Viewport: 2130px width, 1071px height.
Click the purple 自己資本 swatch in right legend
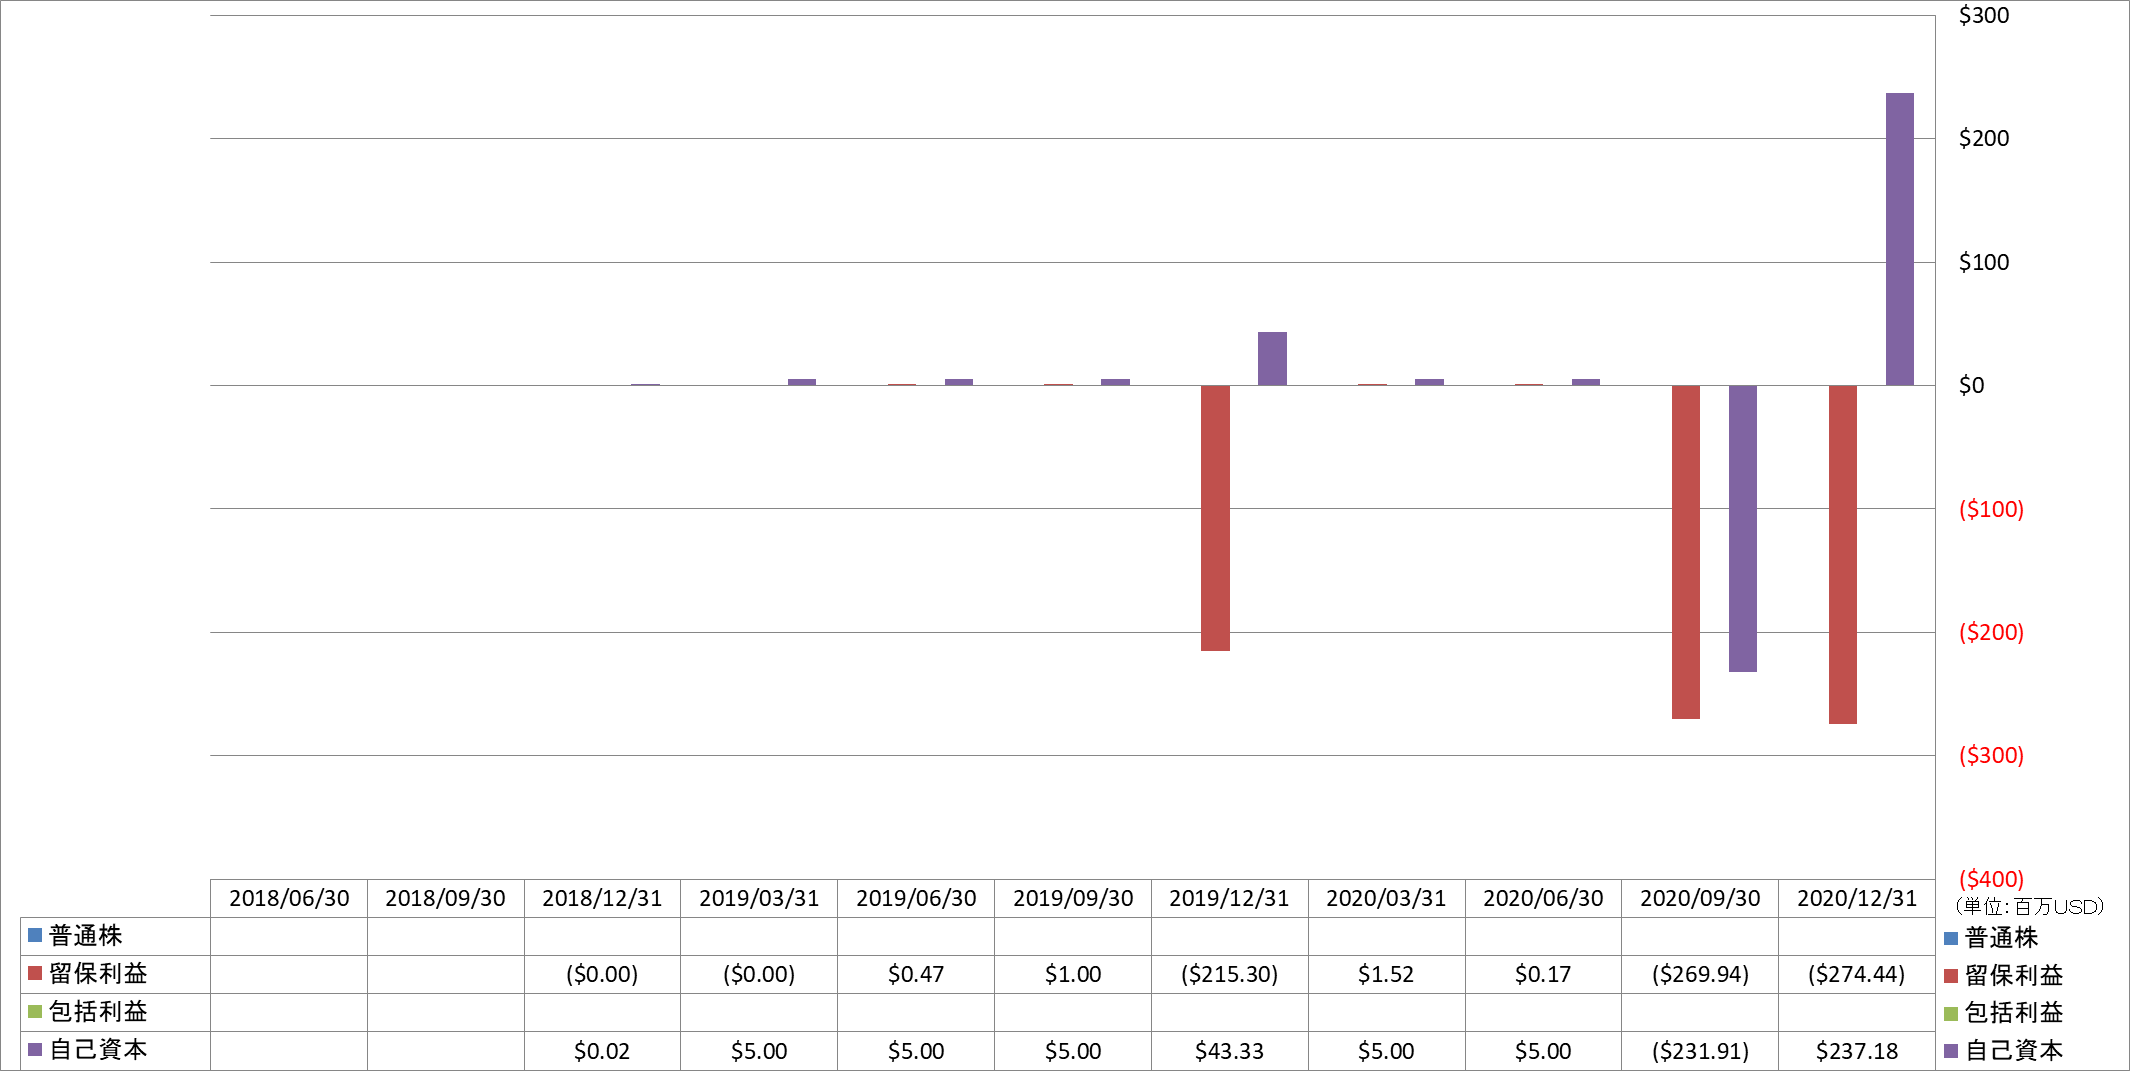click(x=1951, y=1052)
